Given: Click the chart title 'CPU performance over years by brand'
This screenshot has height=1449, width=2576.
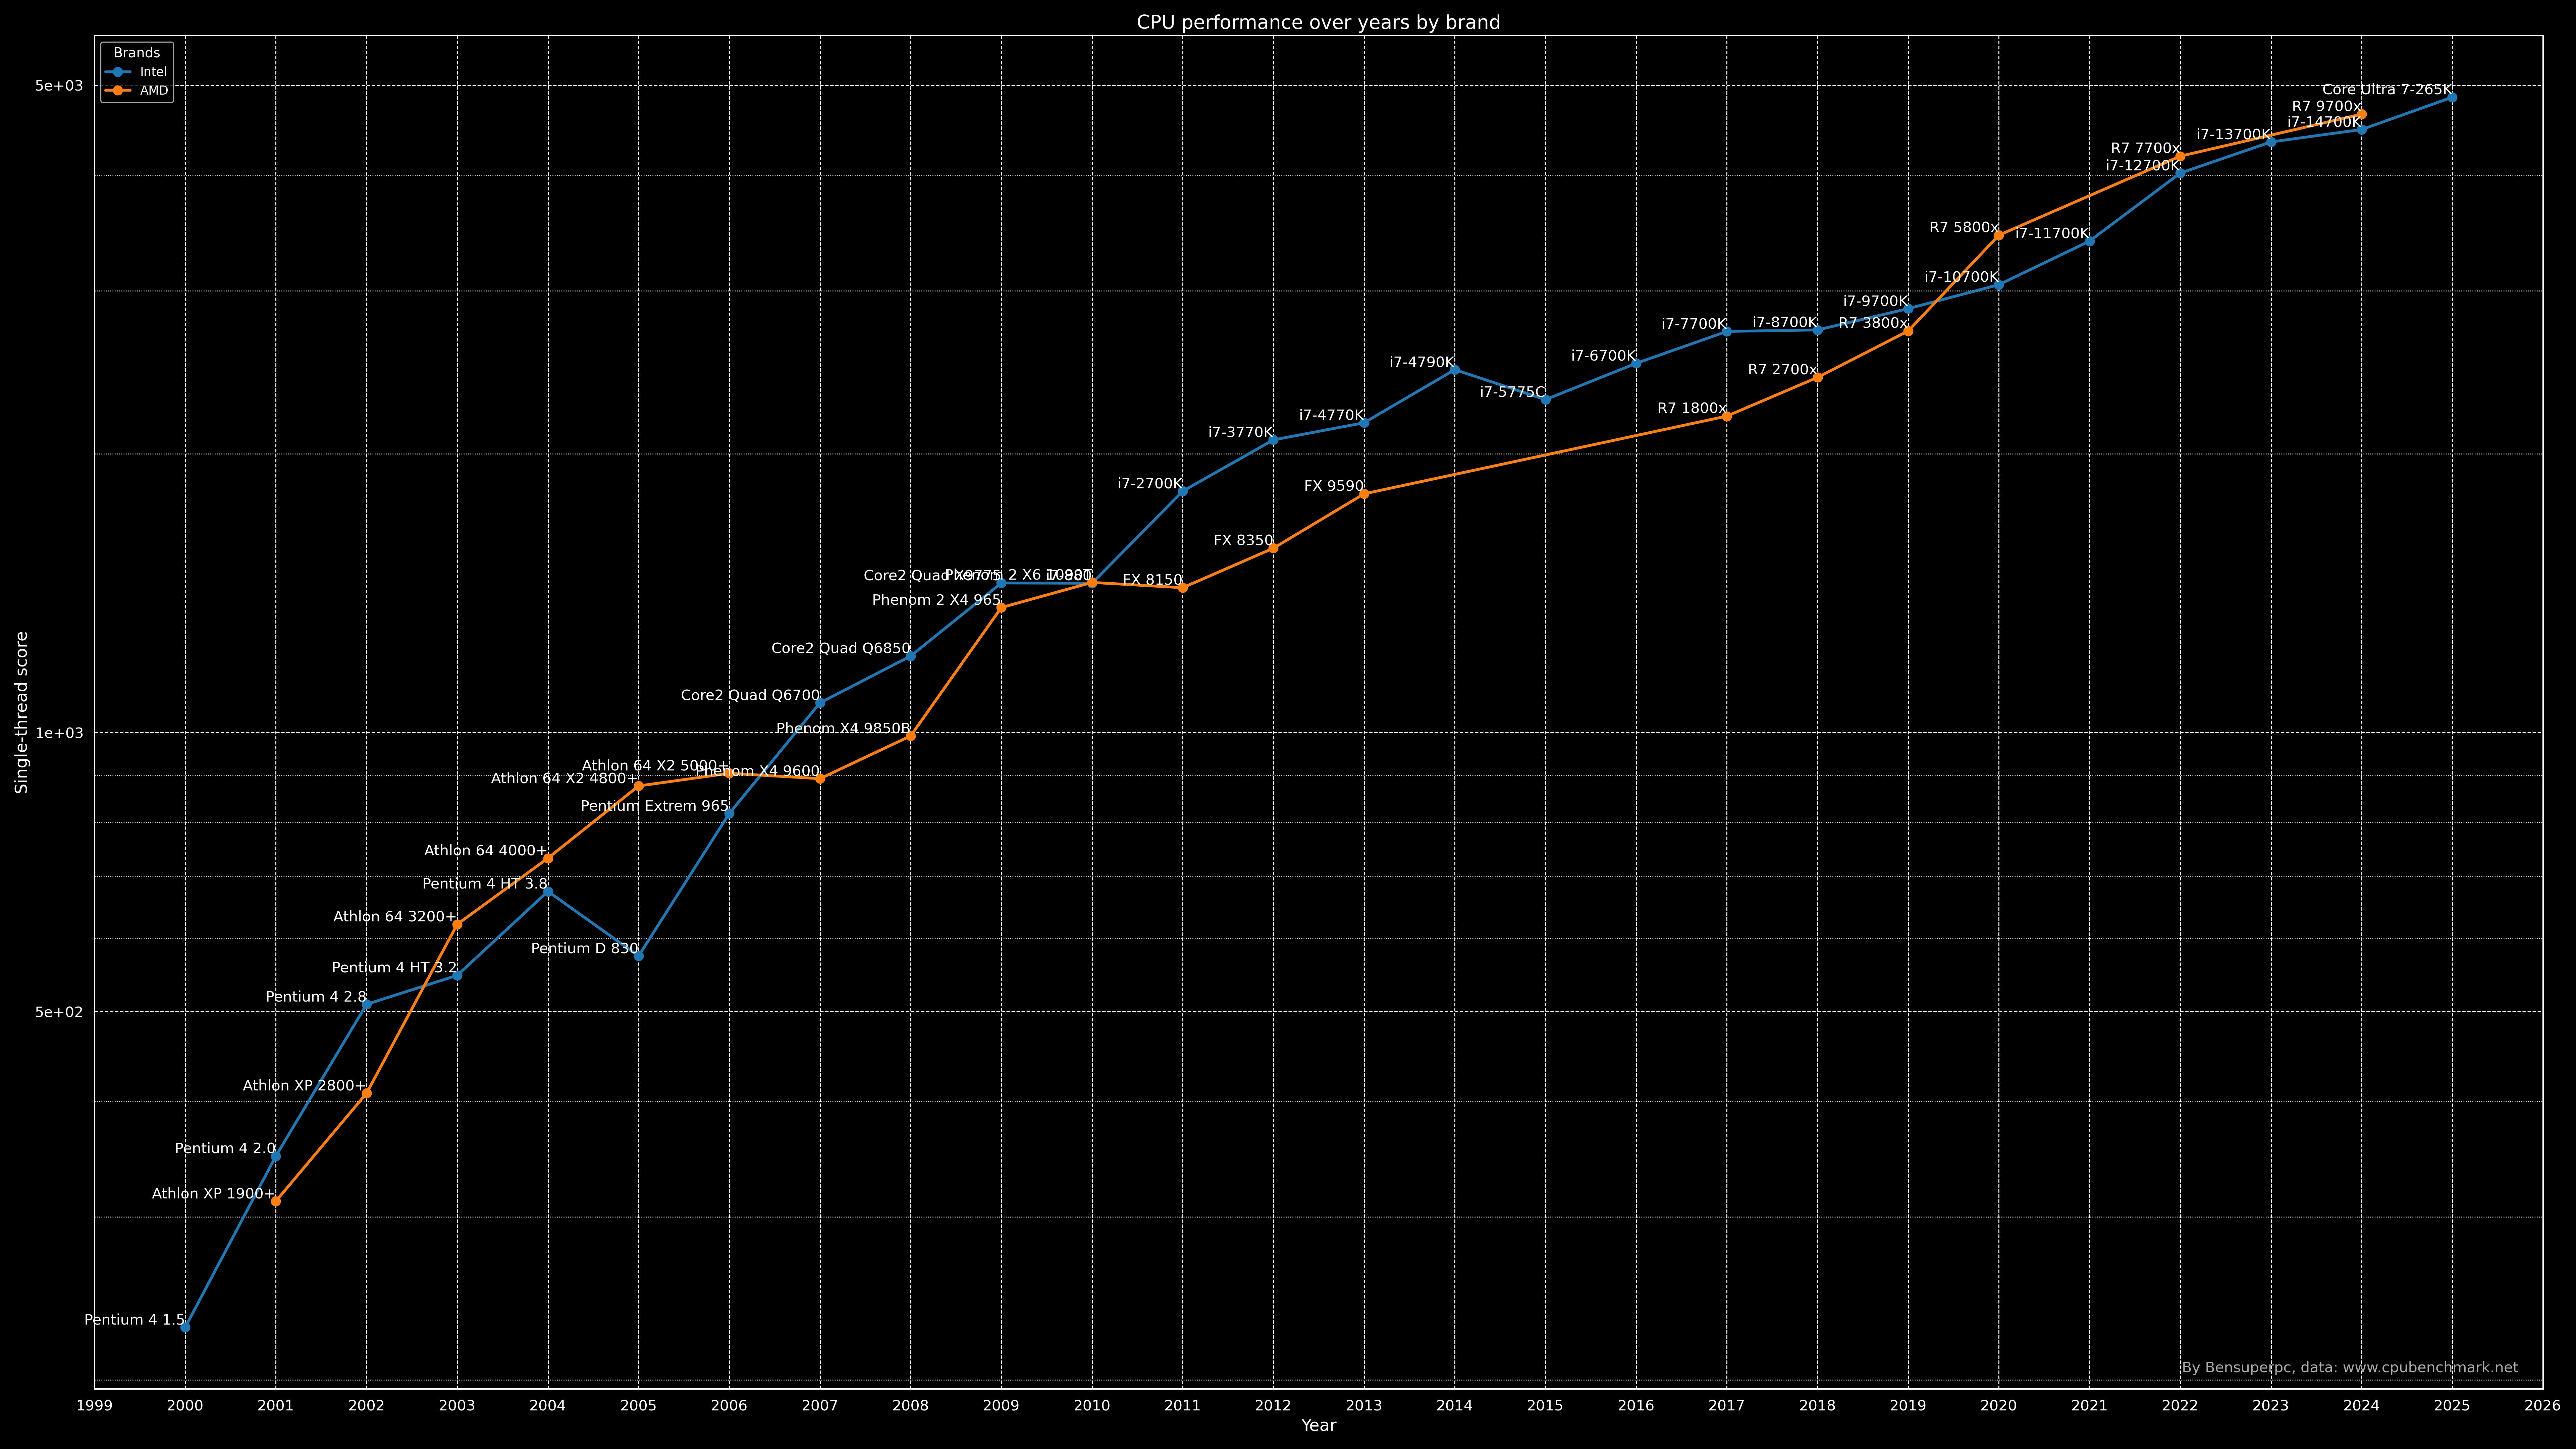Looking at the screenshot, I should [x=1318, y=22].
